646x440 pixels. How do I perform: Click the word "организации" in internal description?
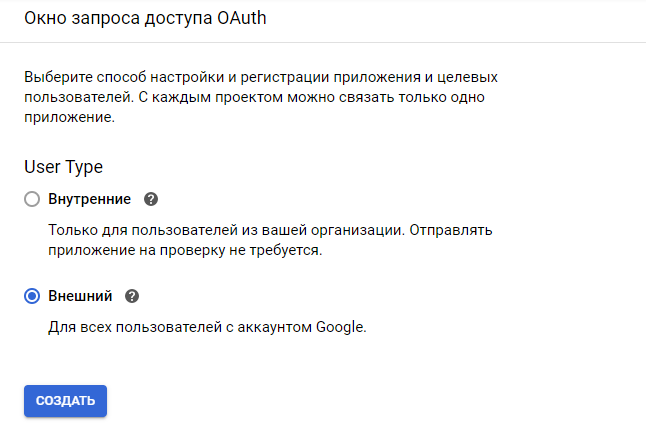click(x=358, y=230)
